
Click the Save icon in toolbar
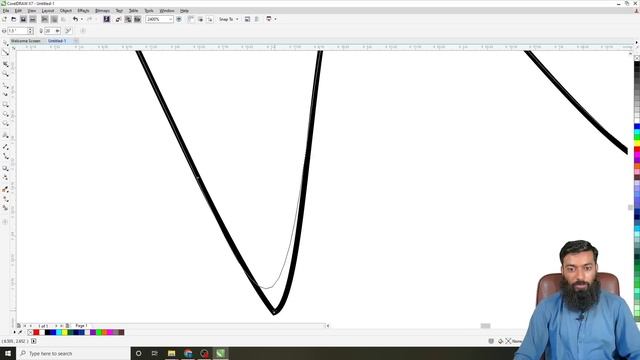pos(23,19)
